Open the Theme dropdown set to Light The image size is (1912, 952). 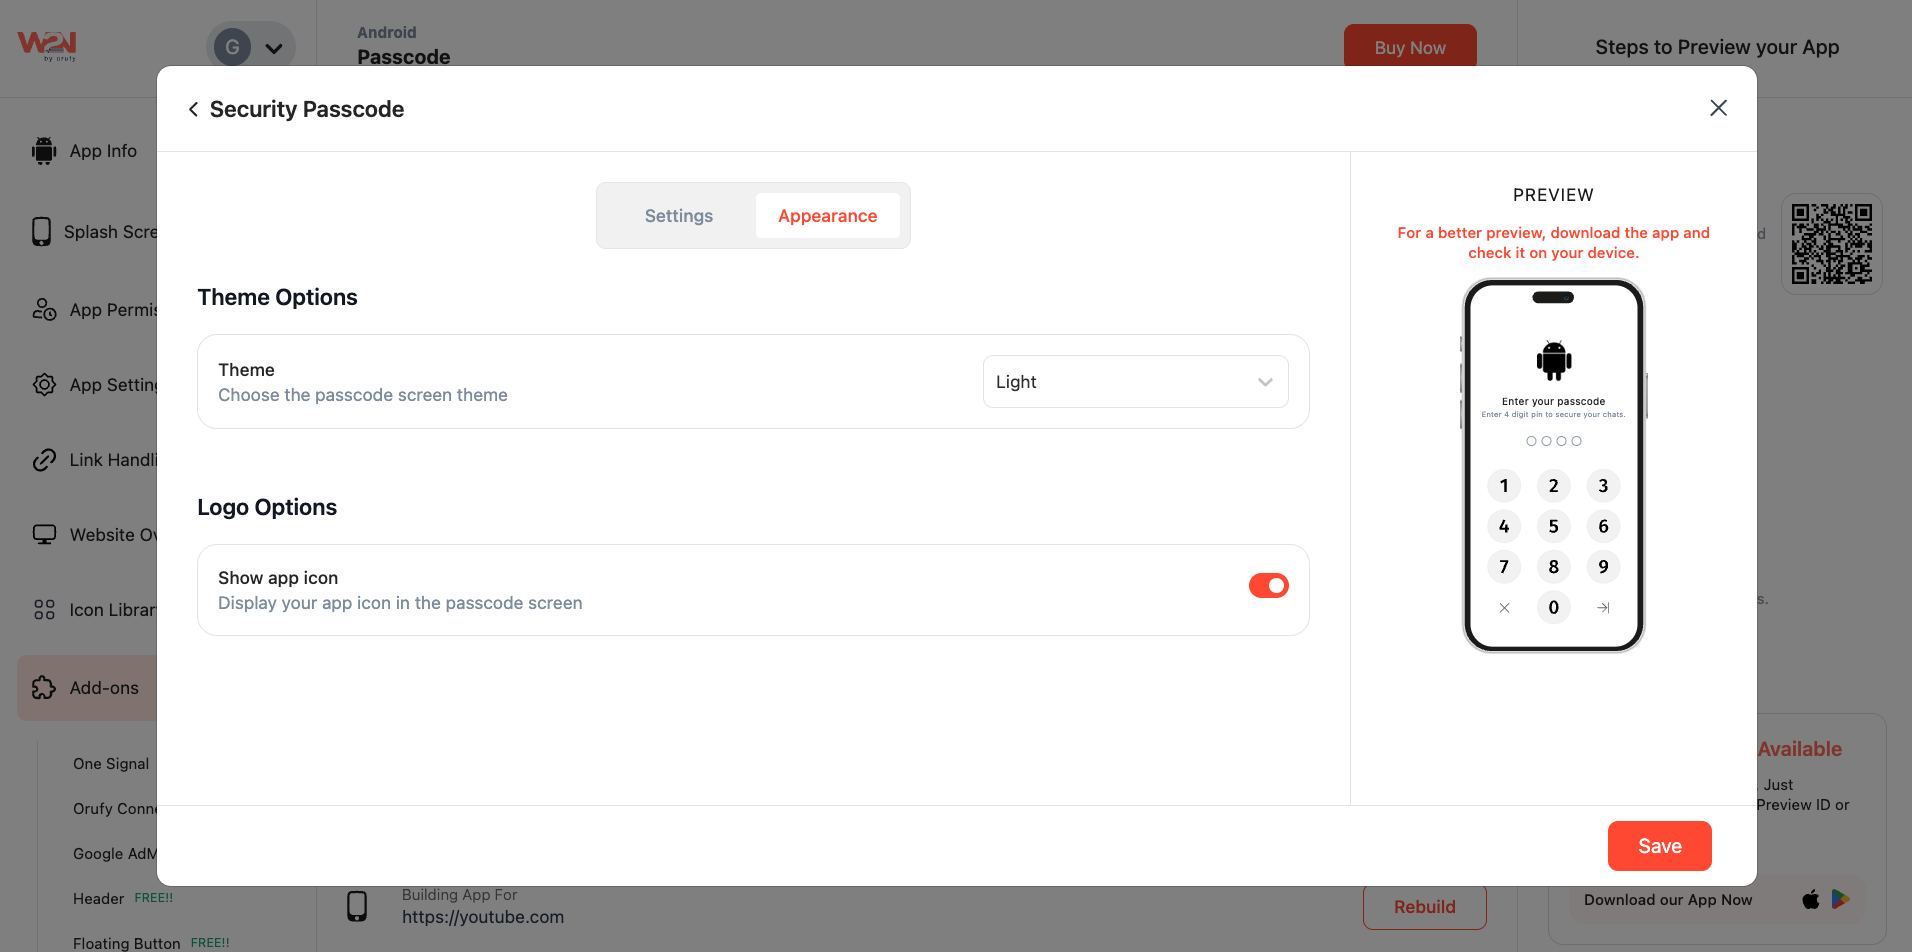1135,381
